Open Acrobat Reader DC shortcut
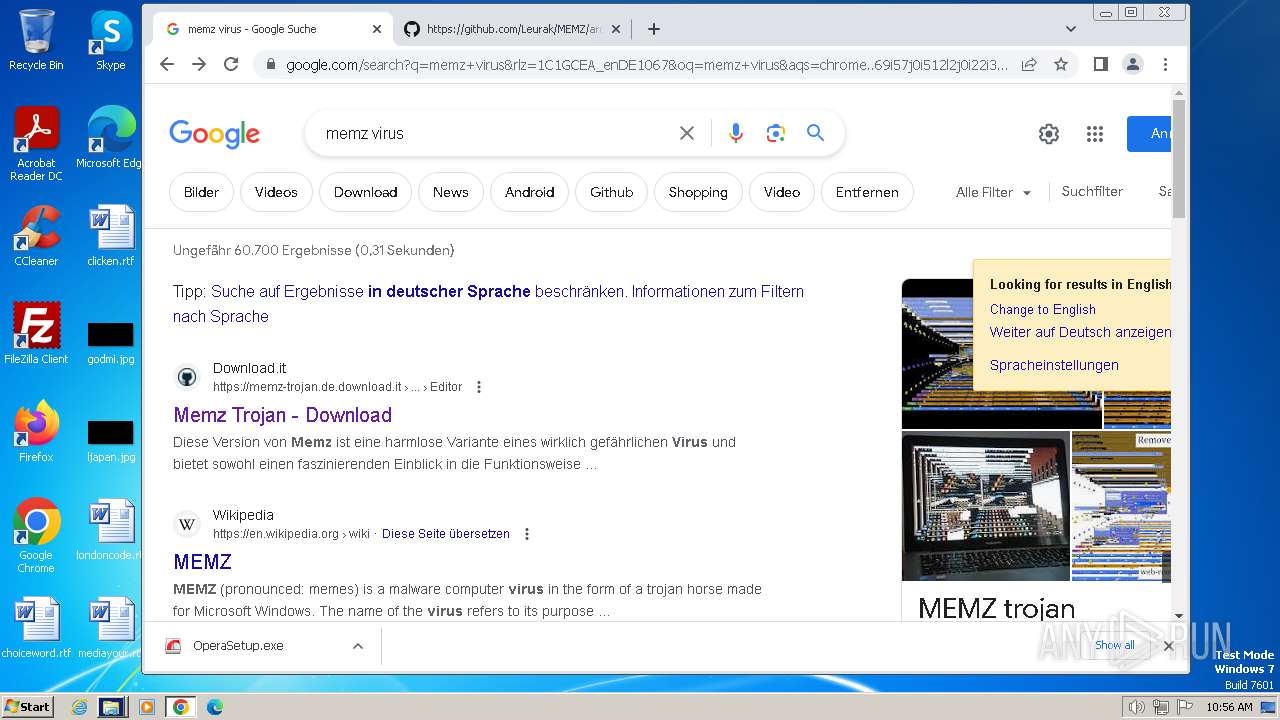The height and width of the screenshot is (720, 1280). point(36,144)
